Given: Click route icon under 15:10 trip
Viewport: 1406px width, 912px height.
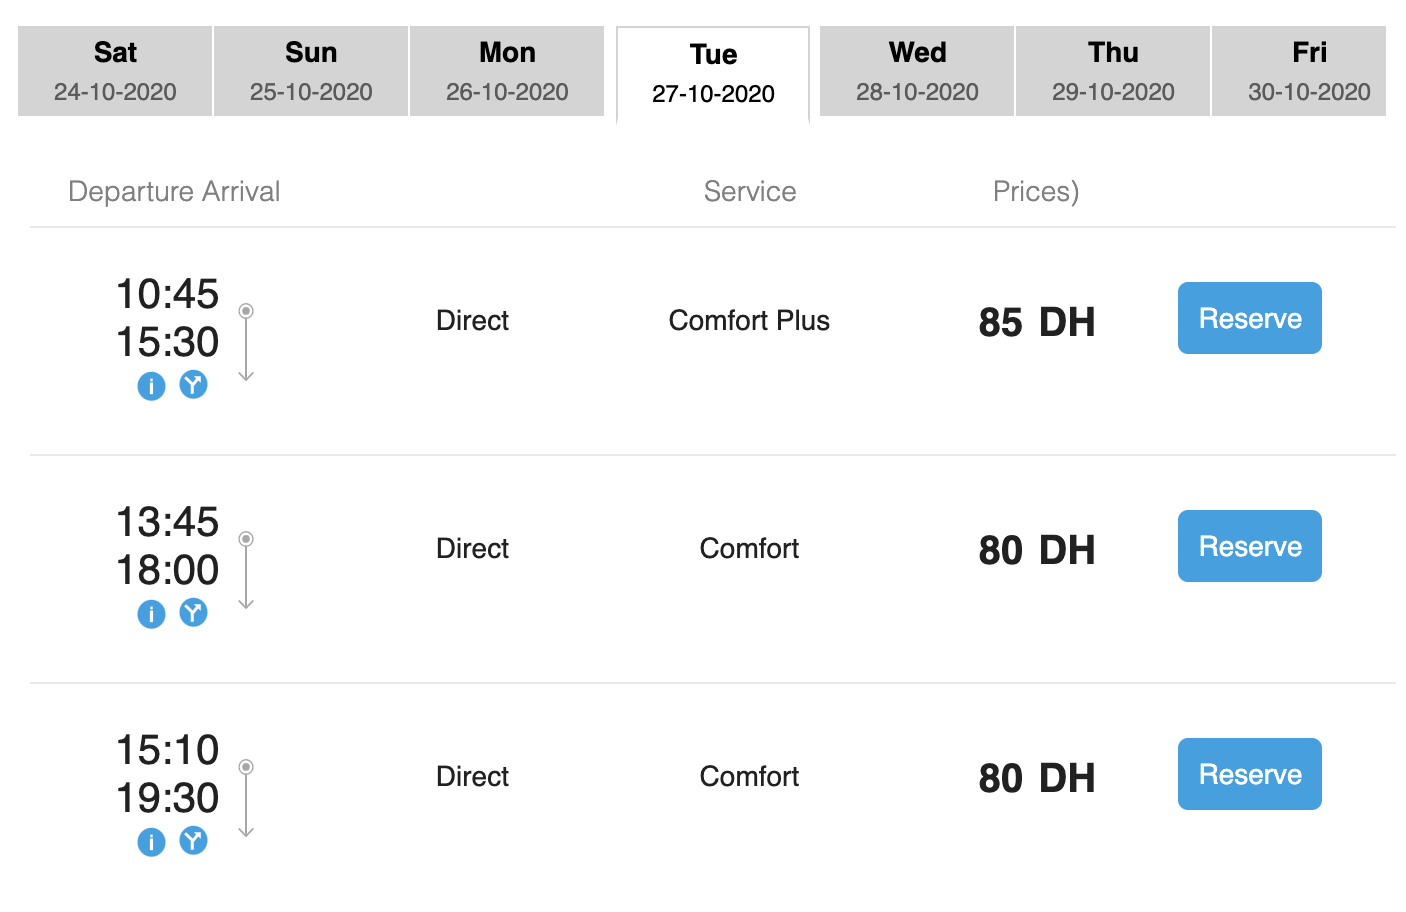Looking at the screenshot, I should (193, 840).
